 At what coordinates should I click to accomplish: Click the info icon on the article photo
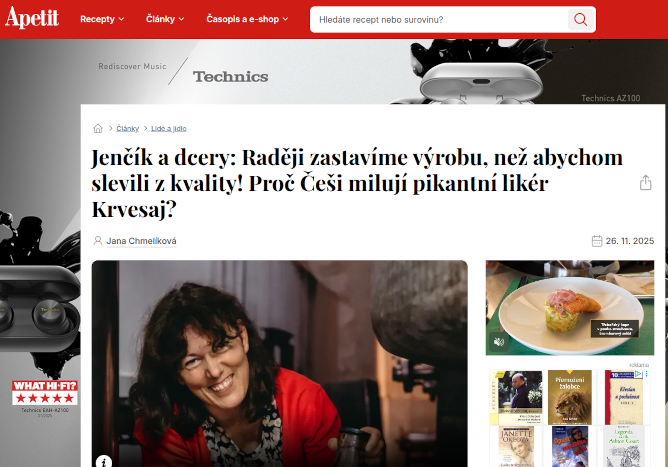pos(104,461)
